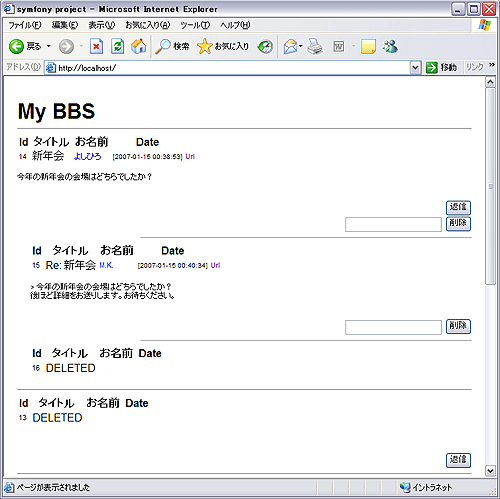Click the date [2007-01-15 00:38:53]
This screenshot has width=500, height=499.
147,157
